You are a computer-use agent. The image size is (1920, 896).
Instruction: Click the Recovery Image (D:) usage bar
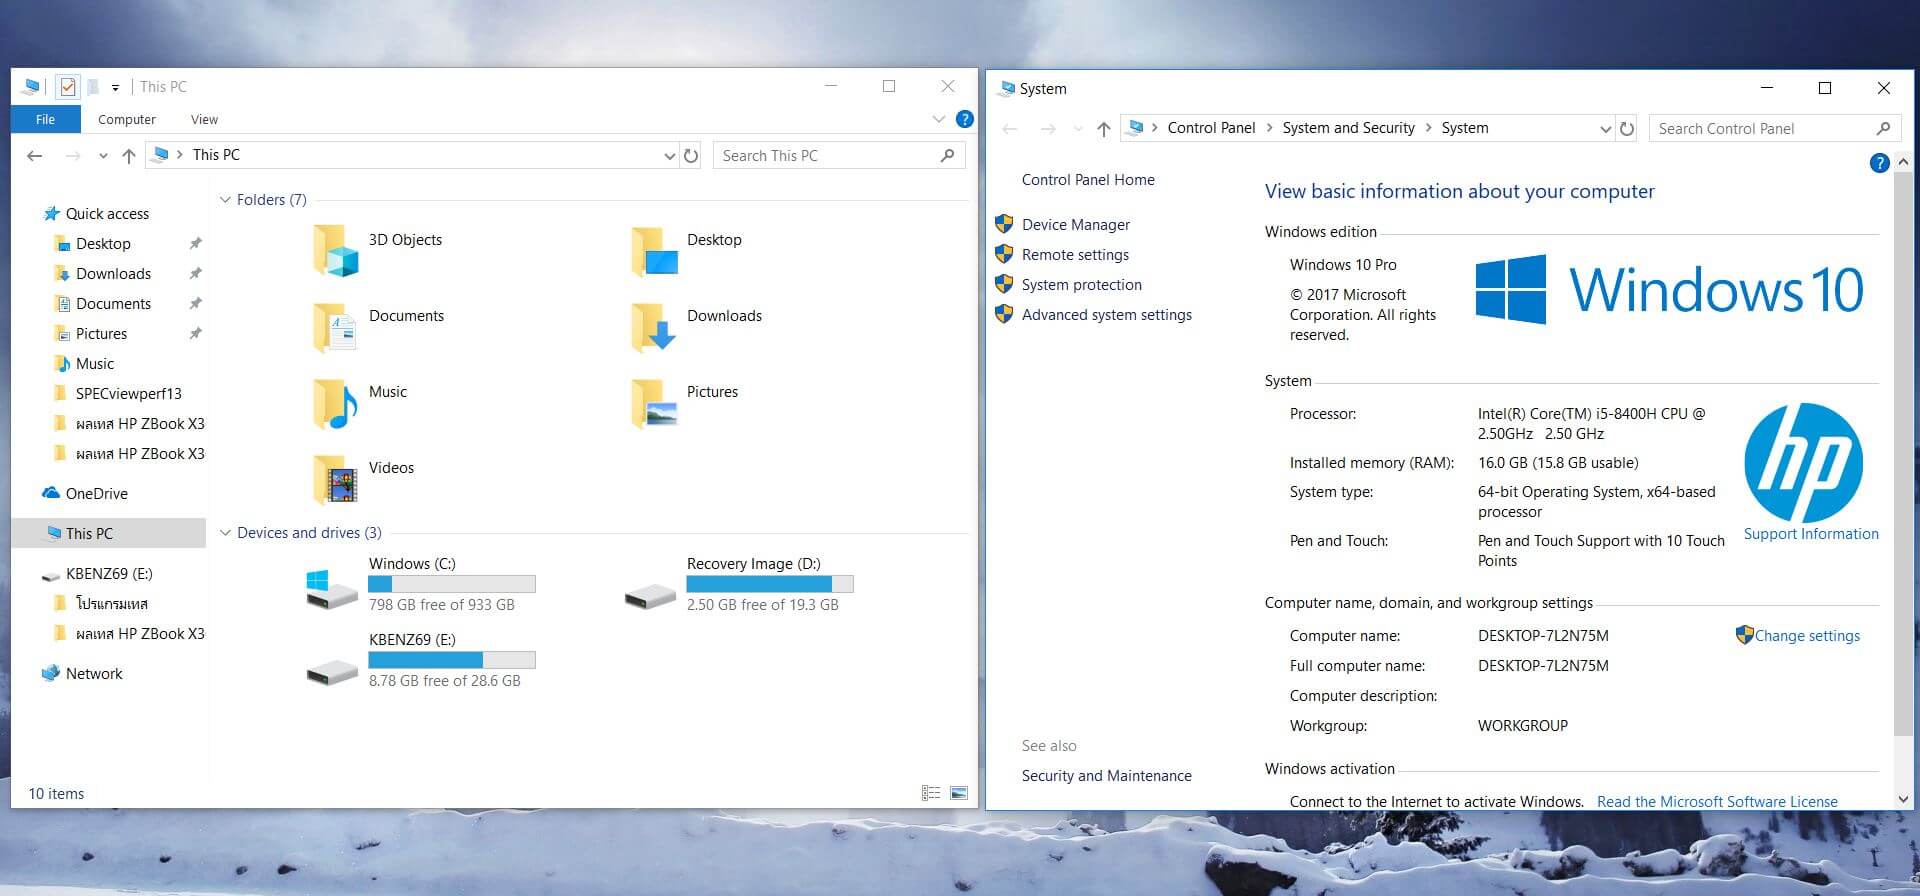[770, 584]
